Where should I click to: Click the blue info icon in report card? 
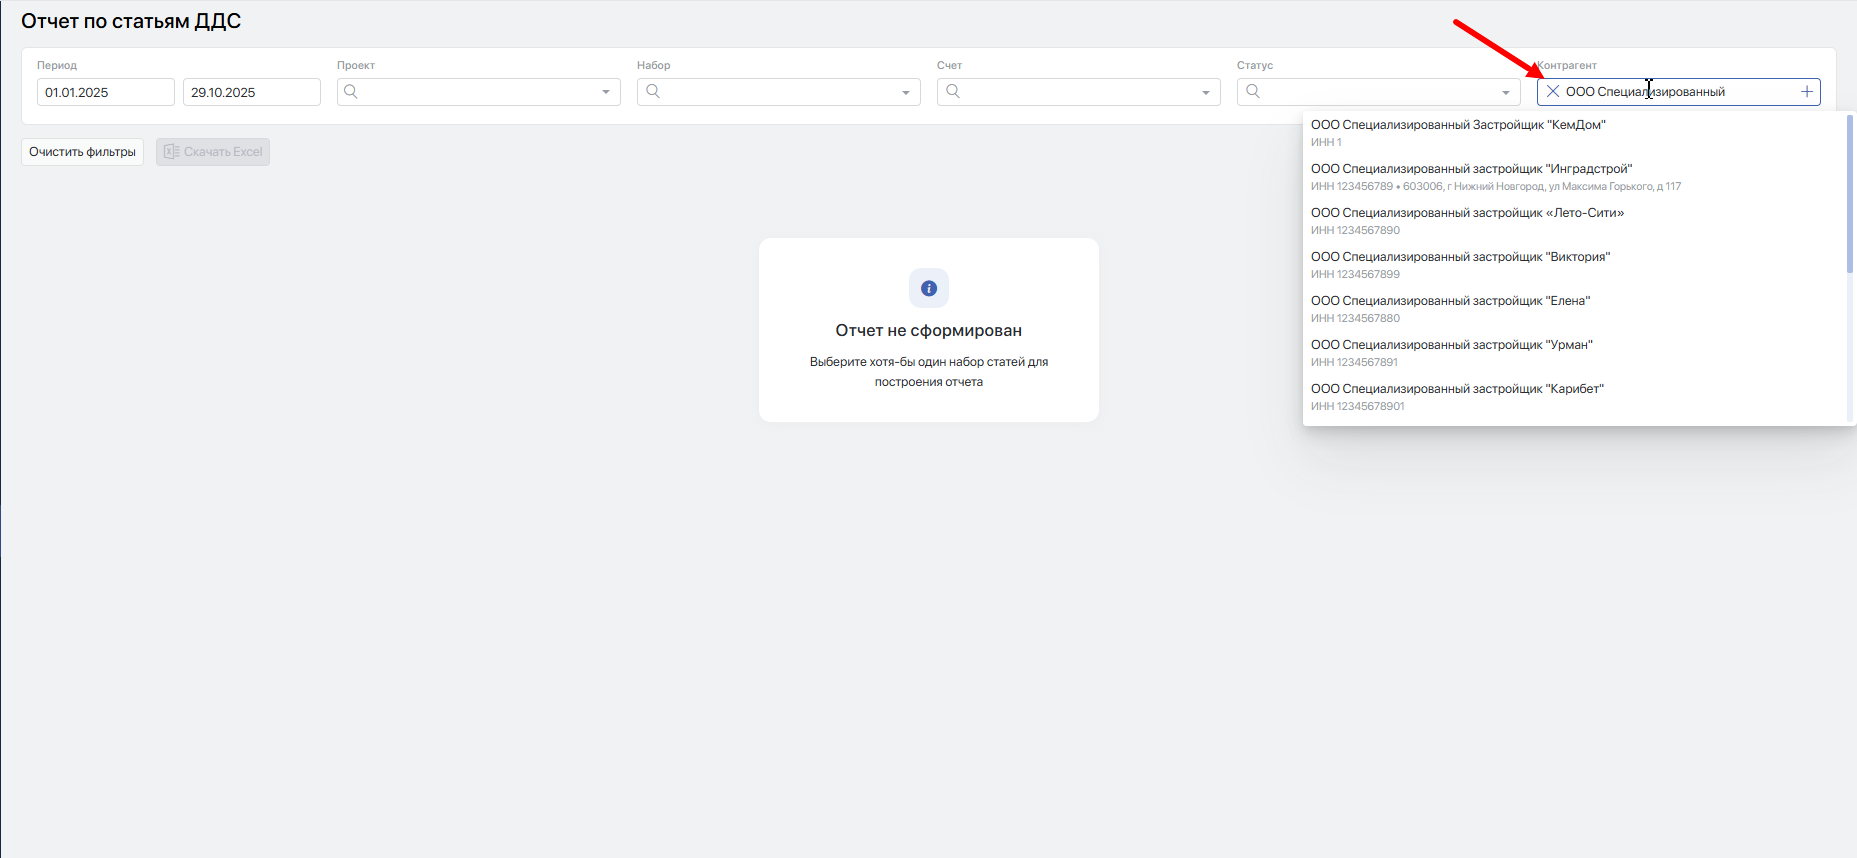(929, 288)
